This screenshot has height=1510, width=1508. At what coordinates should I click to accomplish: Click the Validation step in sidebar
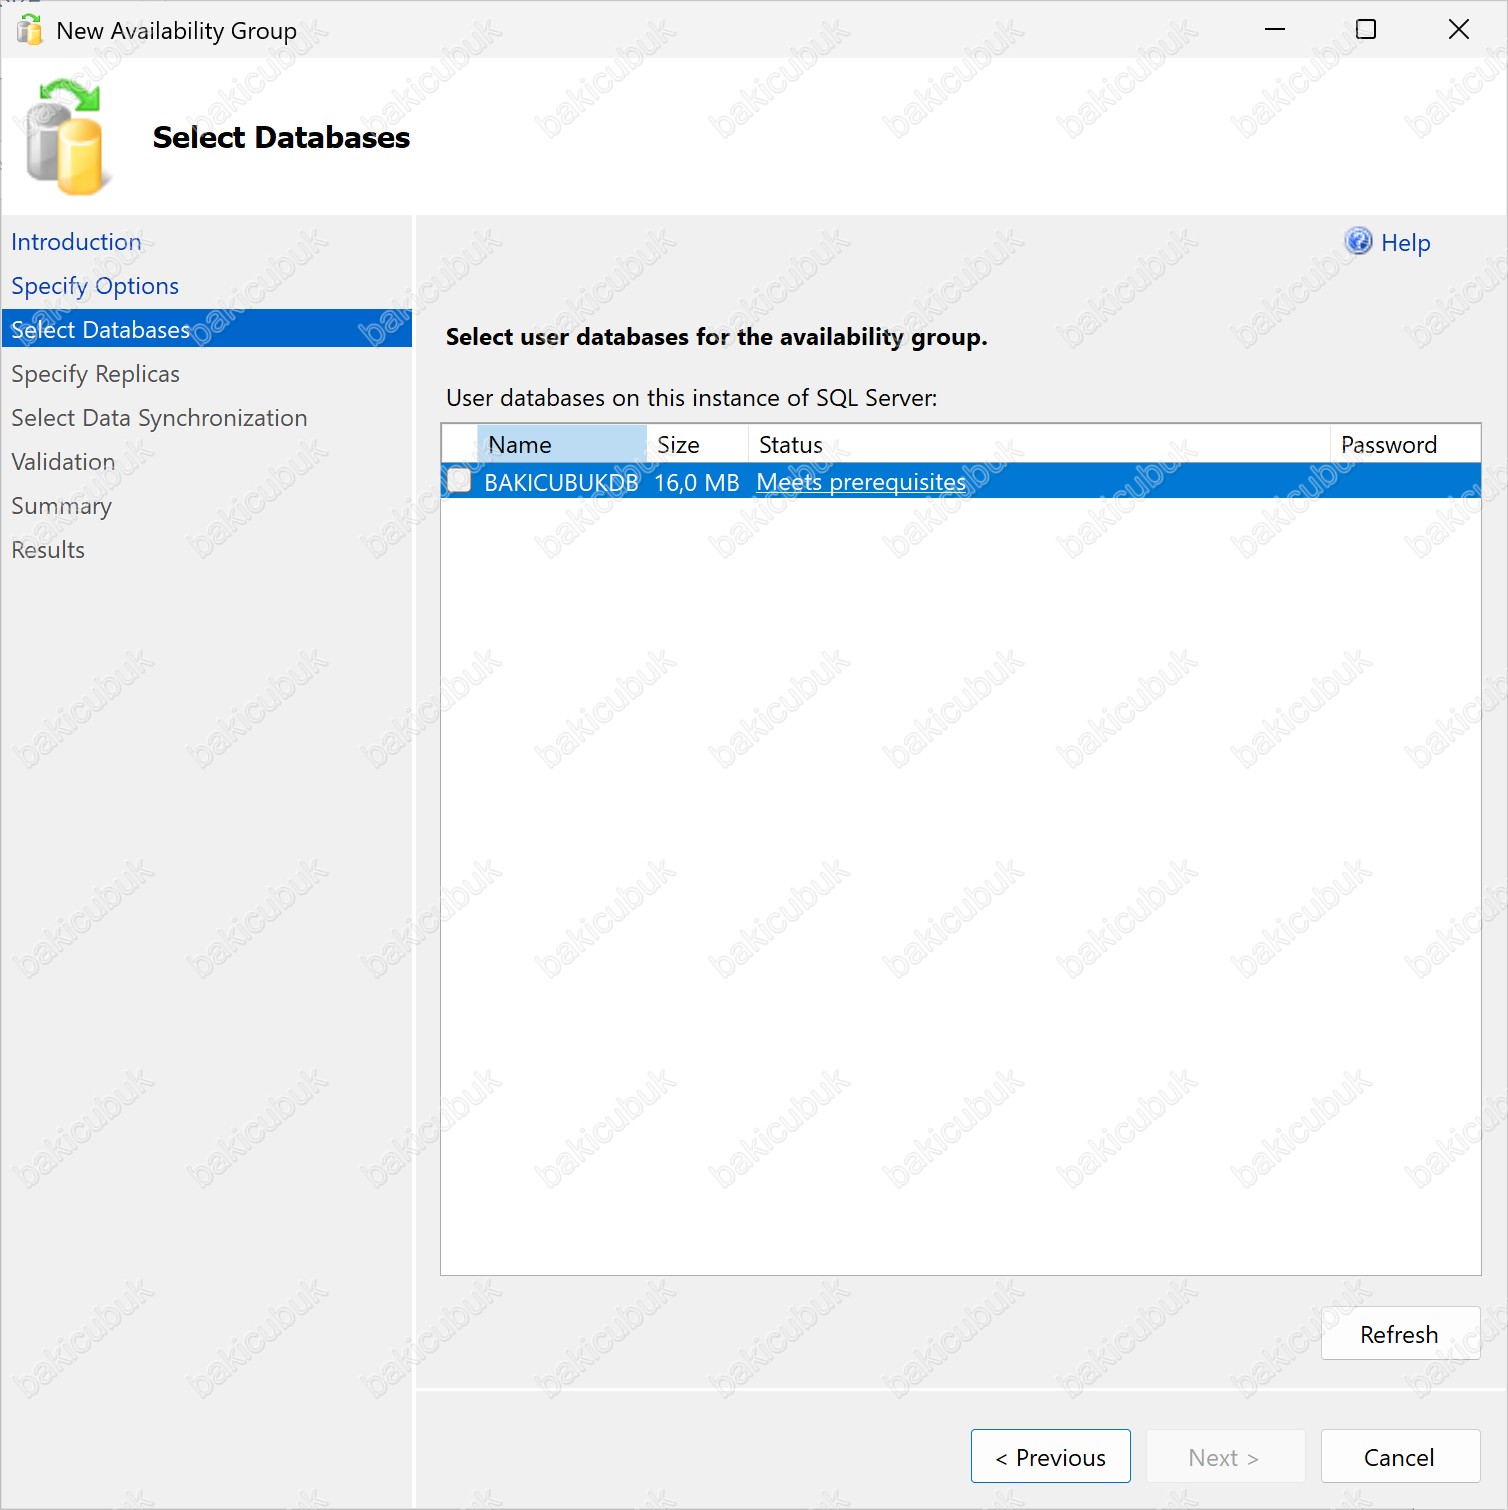coord(63,462)
